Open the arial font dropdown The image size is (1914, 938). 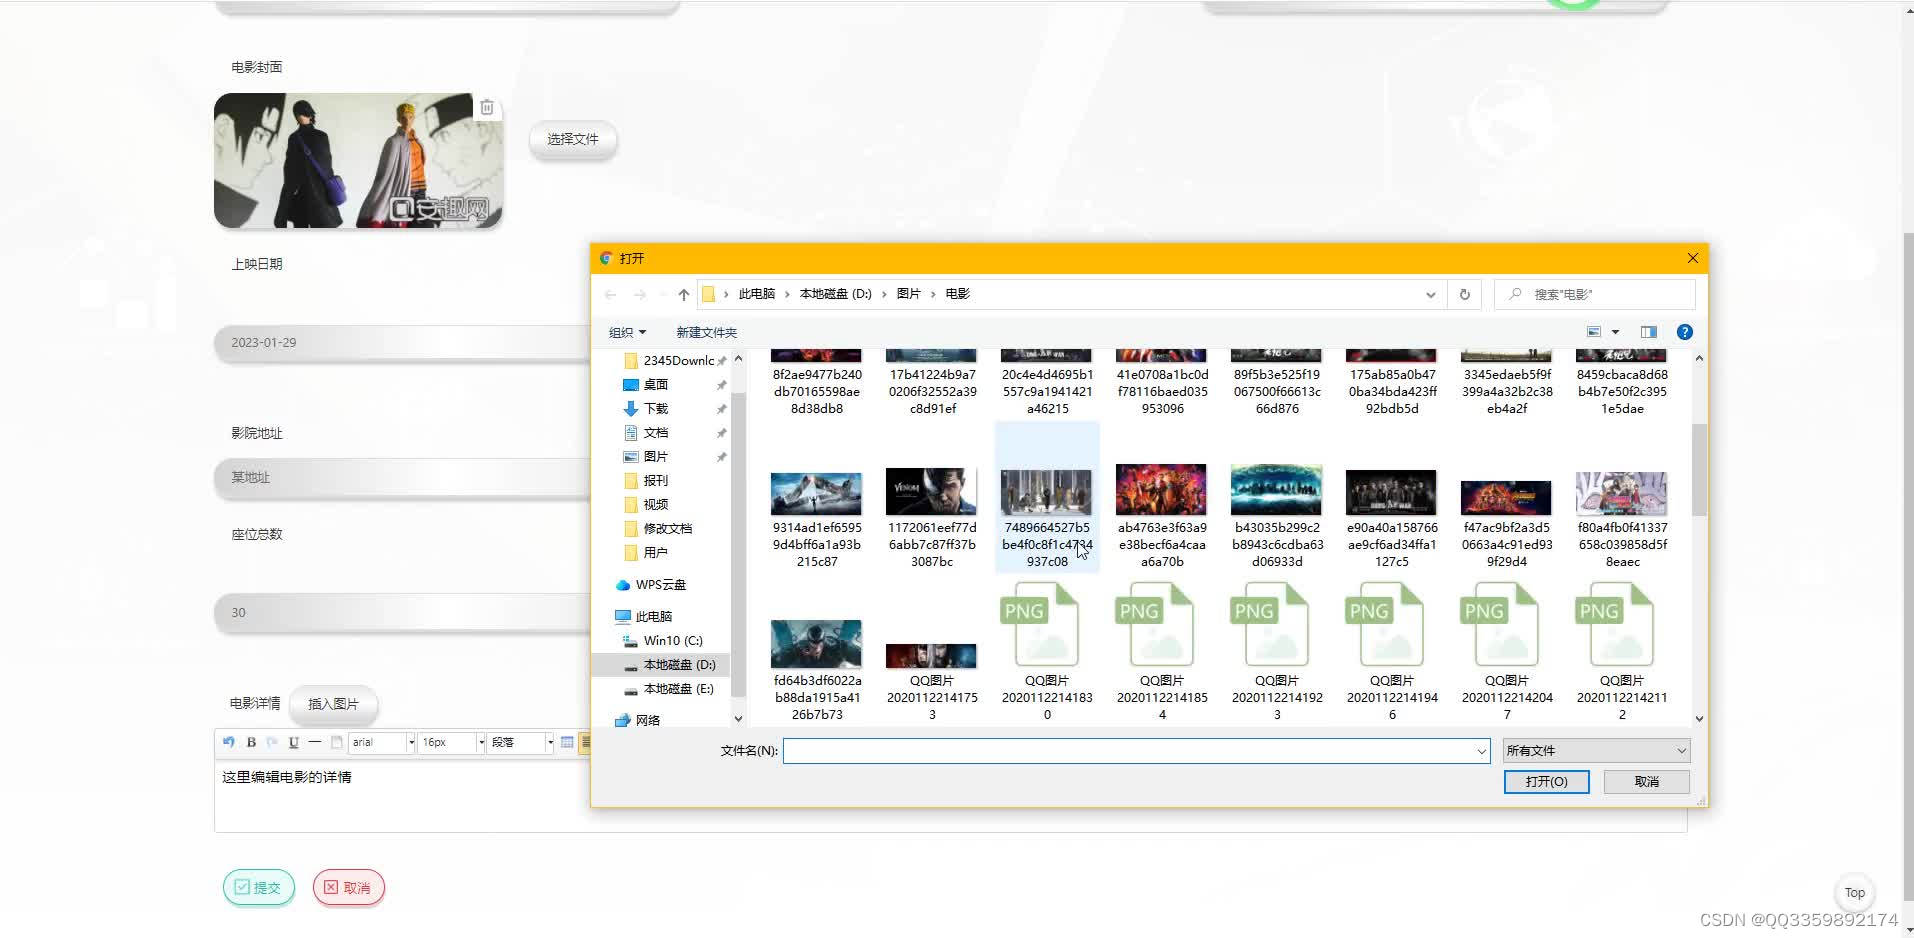pos(382,742)
